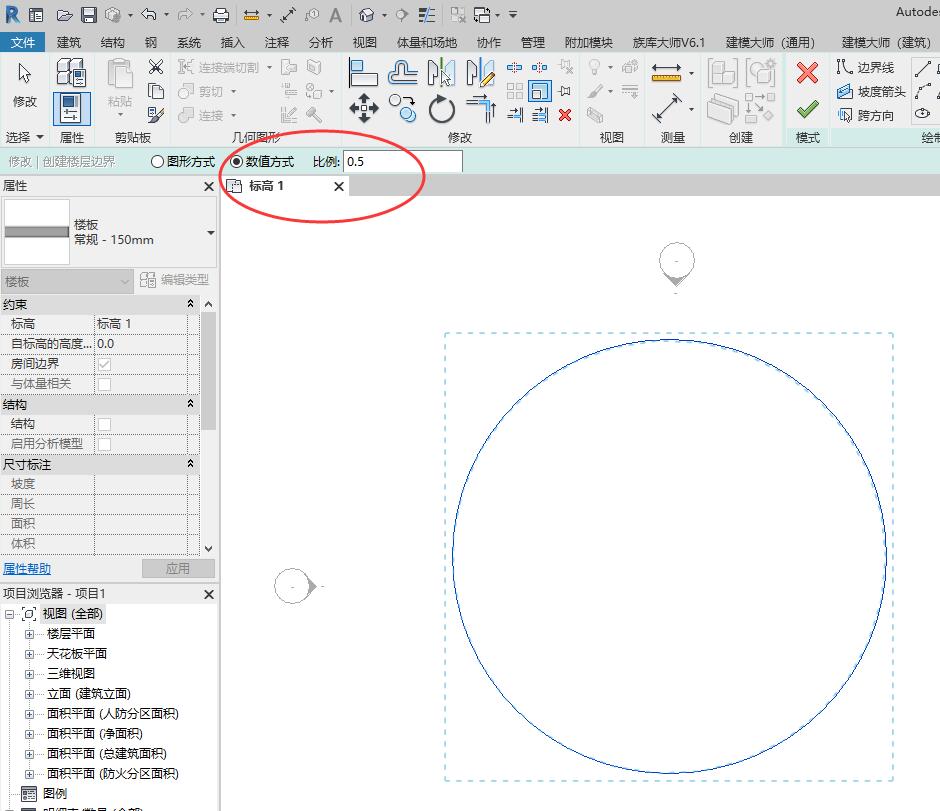Click the Print icon in the quick access toolbar

point(221,15)
